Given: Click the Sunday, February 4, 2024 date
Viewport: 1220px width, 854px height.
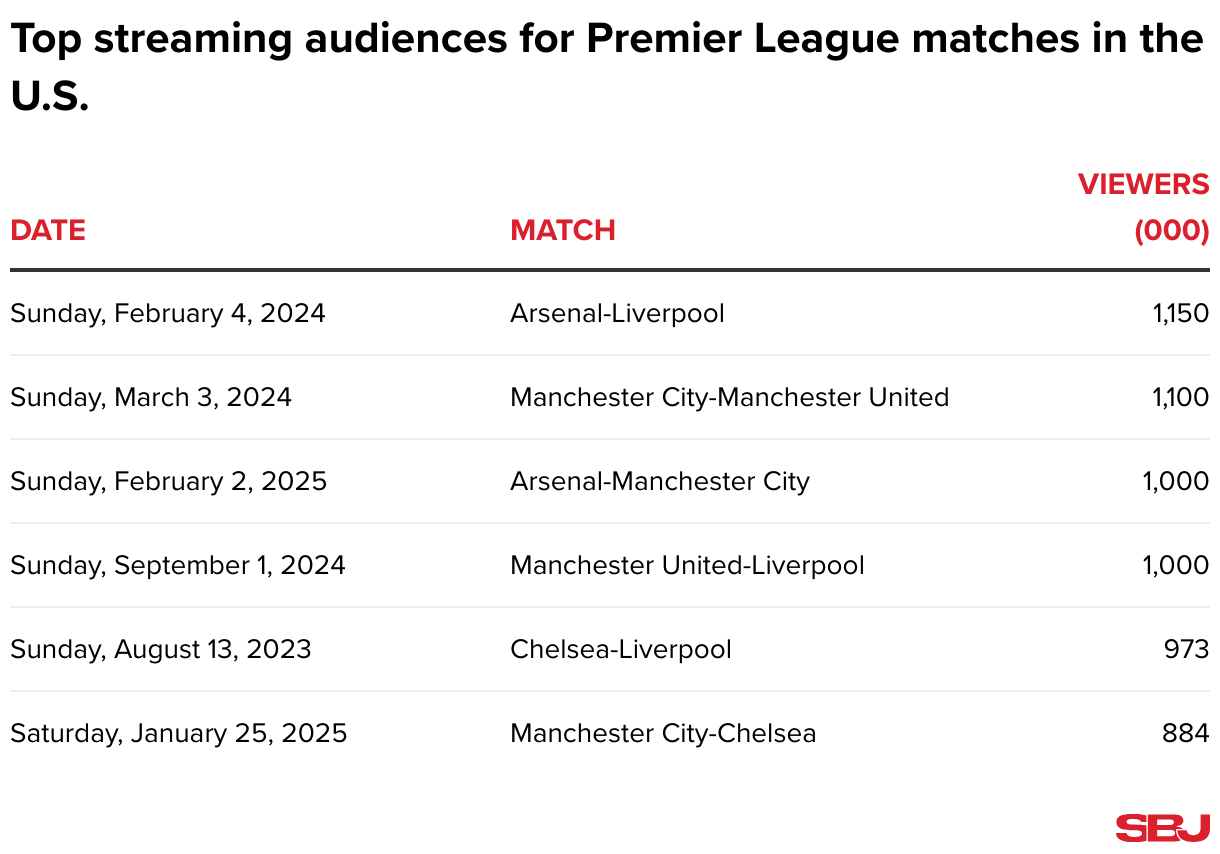Looking at the screenshot, I should click(168, 313).
